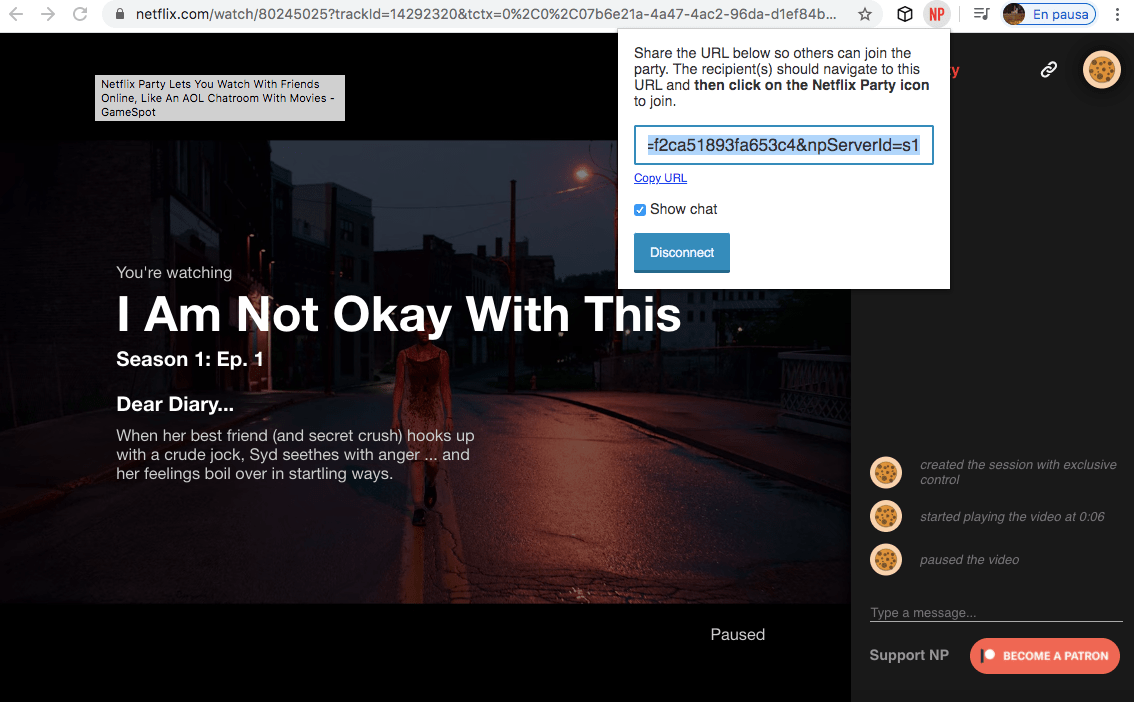Screen dimensions: 1134x702
Task: Click the Copy URL link
Action: (660, 178)
